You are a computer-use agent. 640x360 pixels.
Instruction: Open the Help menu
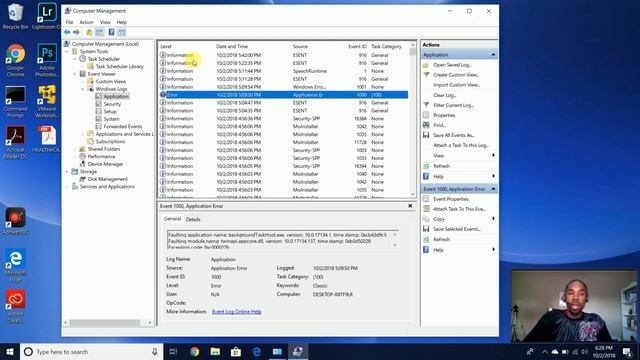click(122, 22)
